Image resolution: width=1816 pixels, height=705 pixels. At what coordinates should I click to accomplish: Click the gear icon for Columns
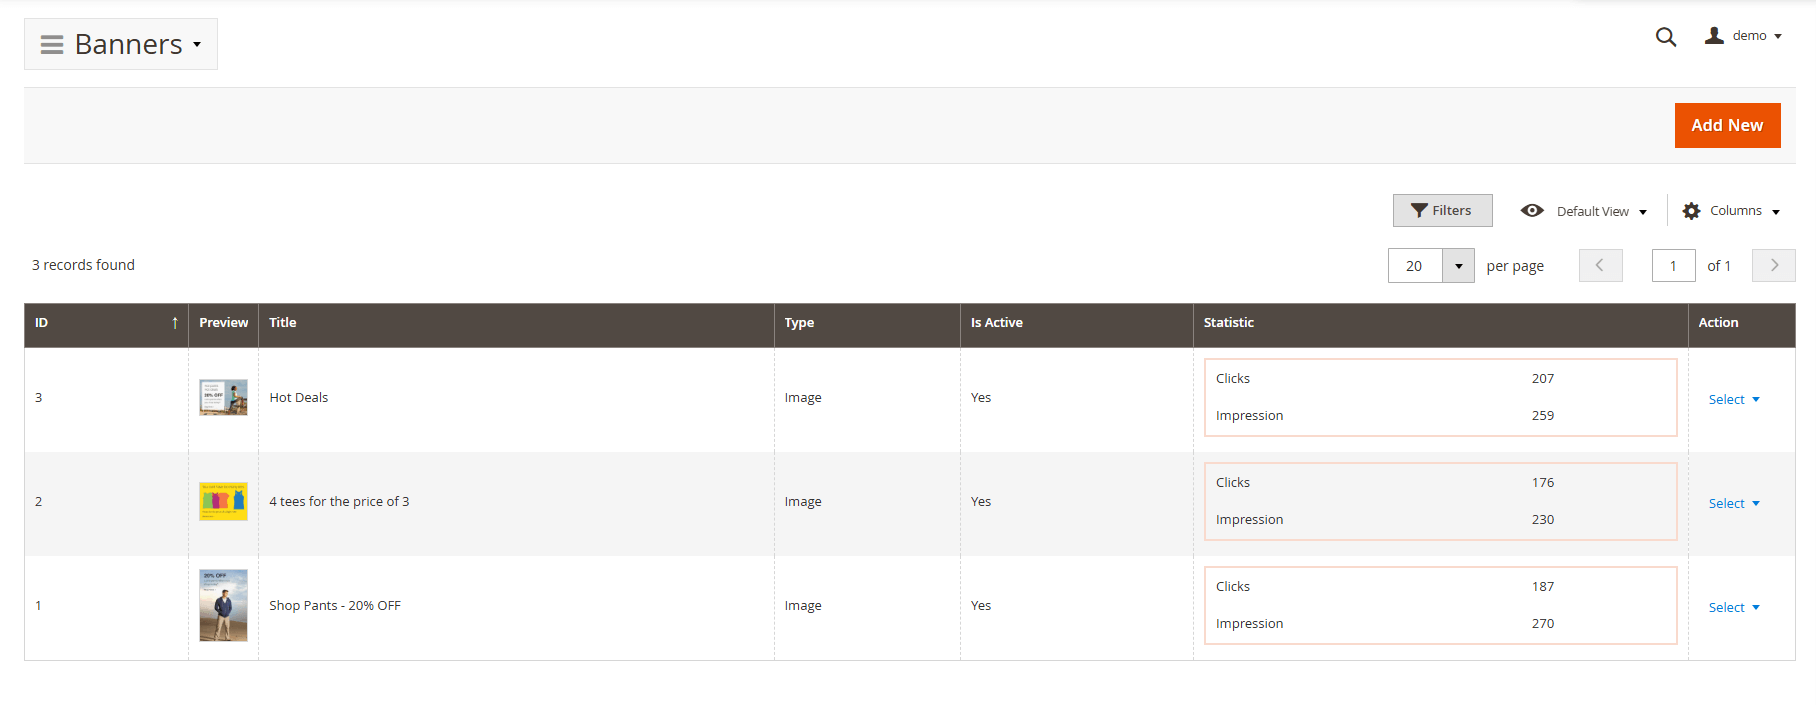click(x=1691, y=211)
